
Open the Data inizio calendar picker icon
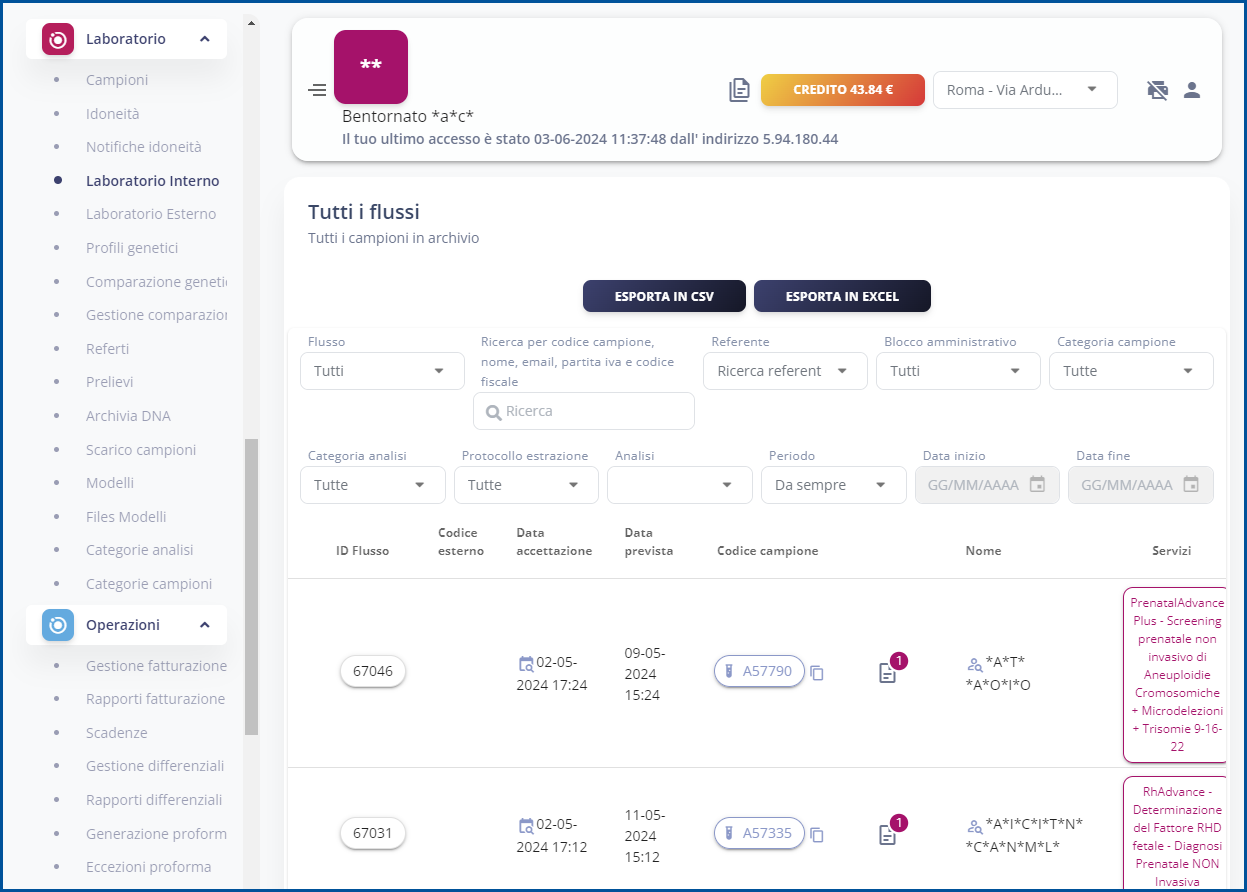[1037, 485]
